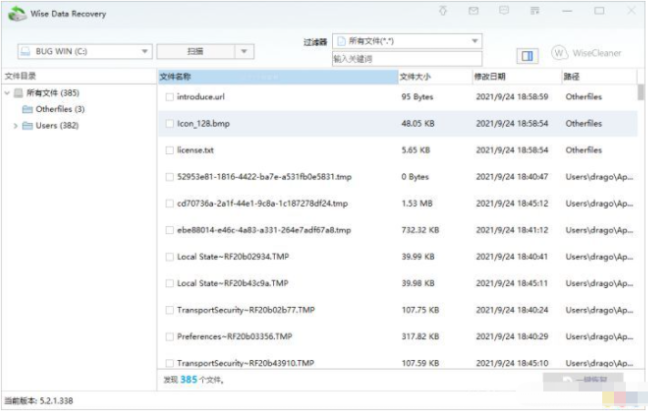This screenshot has width=648, height=415.
Task: Click the file list vertical scrollbar
Action: click(640, 200)
